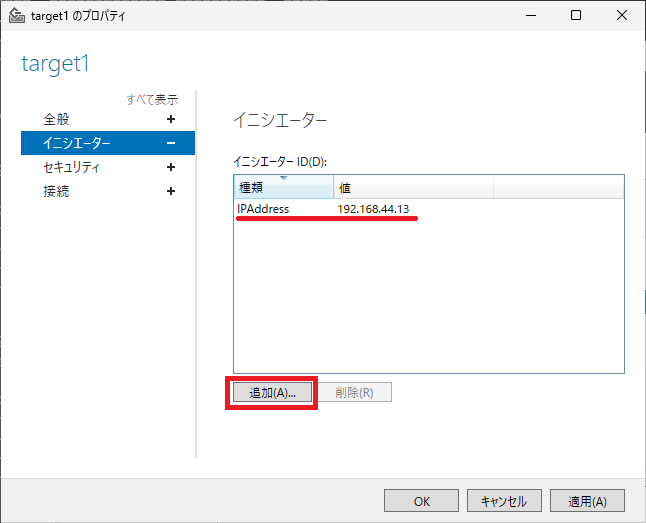Image resolution: width=646 pixels, height=523 pixels.
Task: Click the 削除(R) button
Action: (354, 392)
